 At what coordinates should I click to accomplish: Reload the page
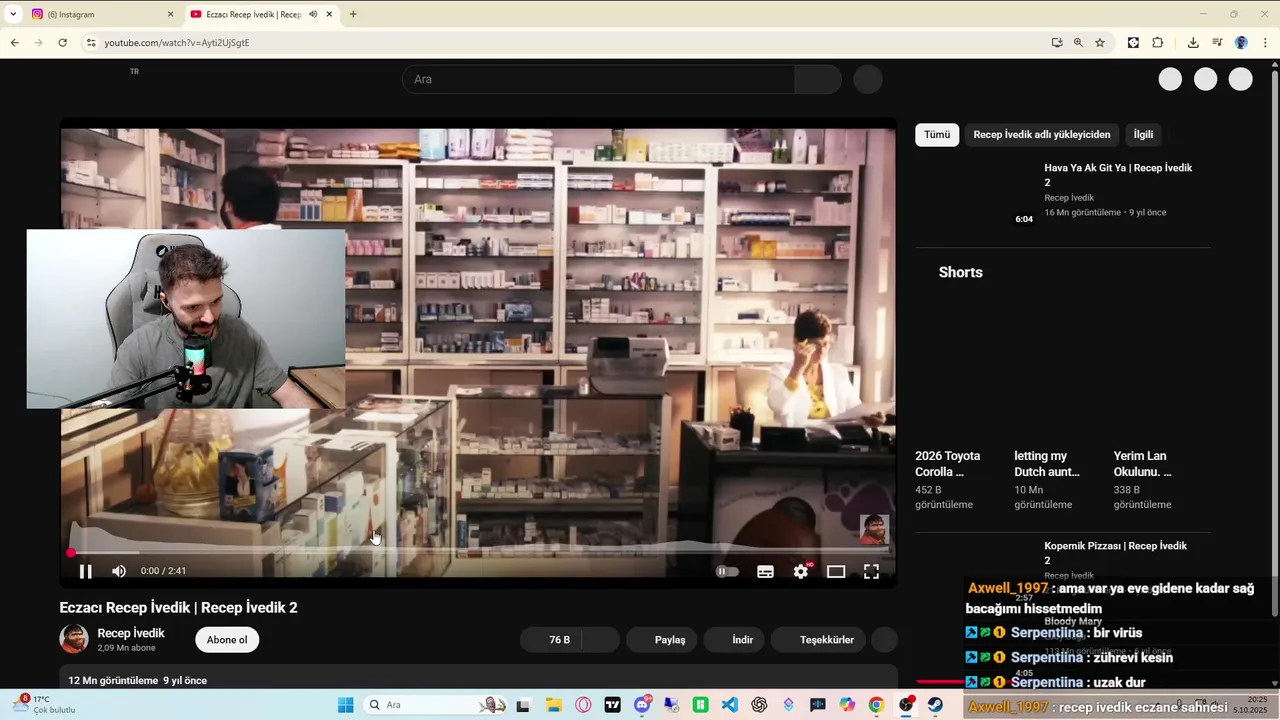(x=62, y=43)
